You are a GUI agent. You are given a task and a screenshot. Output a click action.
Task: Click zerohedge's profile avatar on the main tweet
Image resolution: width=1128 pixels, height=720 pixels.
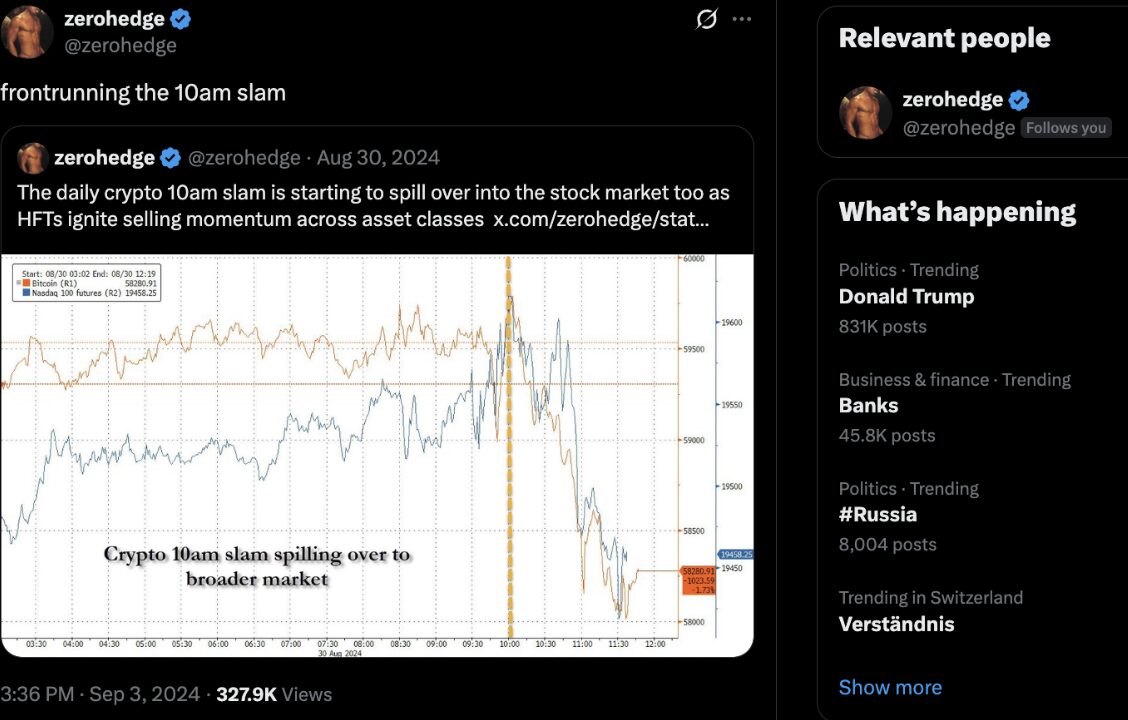click(x=28, y=31)
